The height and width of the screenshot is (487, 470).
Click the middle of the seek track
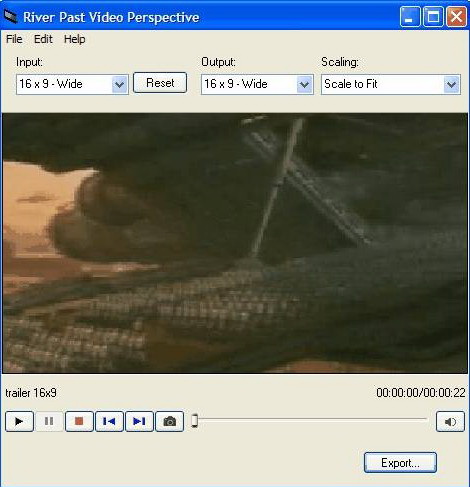[310, 419]
